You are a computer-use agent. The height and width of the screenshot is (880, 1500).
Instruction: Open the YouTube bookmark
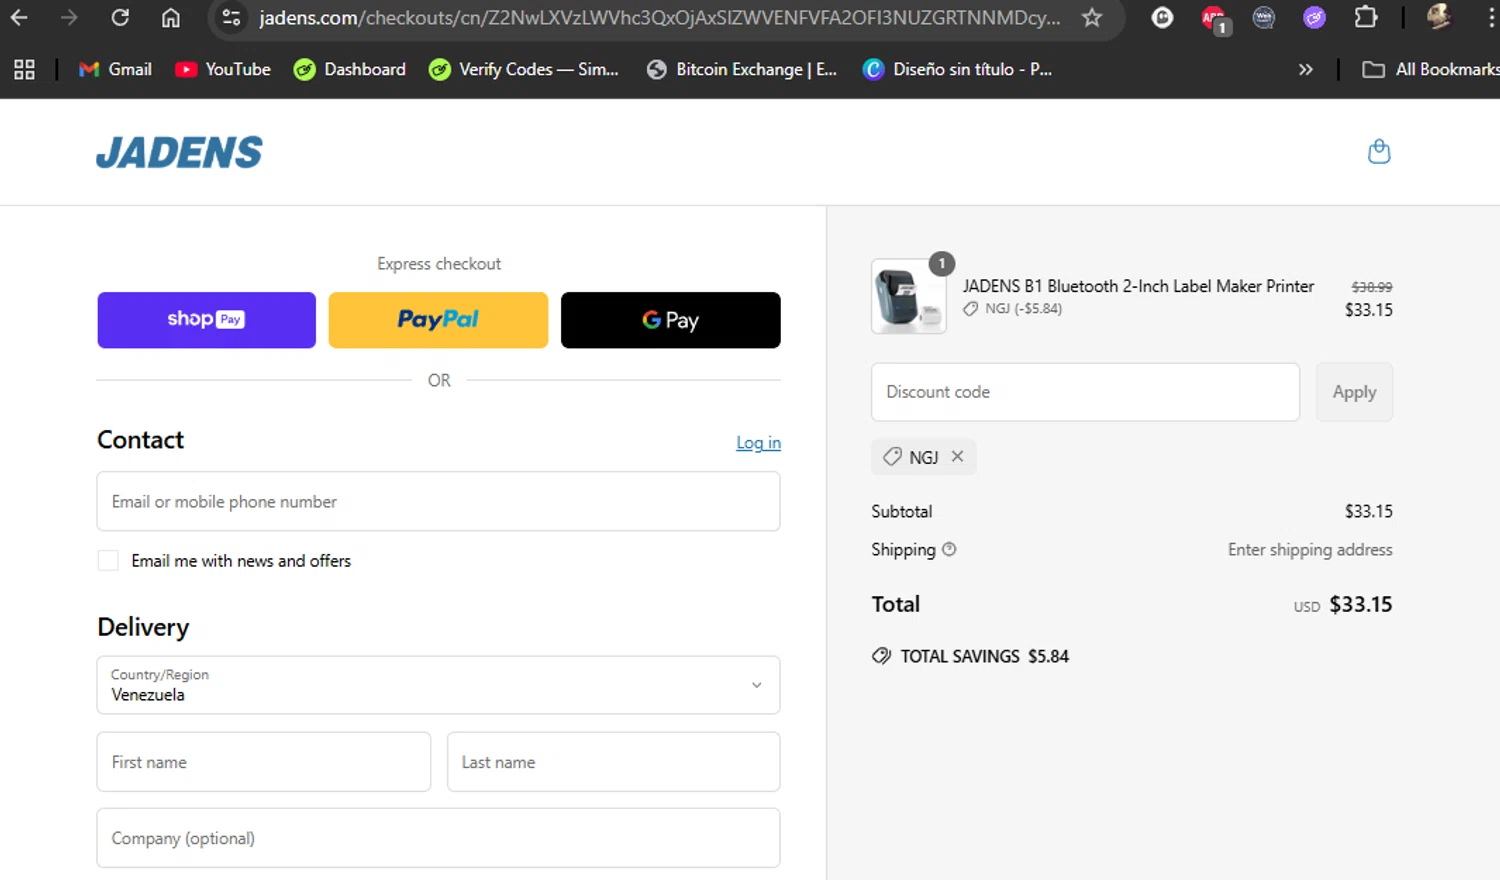click(x=223, y=69)
